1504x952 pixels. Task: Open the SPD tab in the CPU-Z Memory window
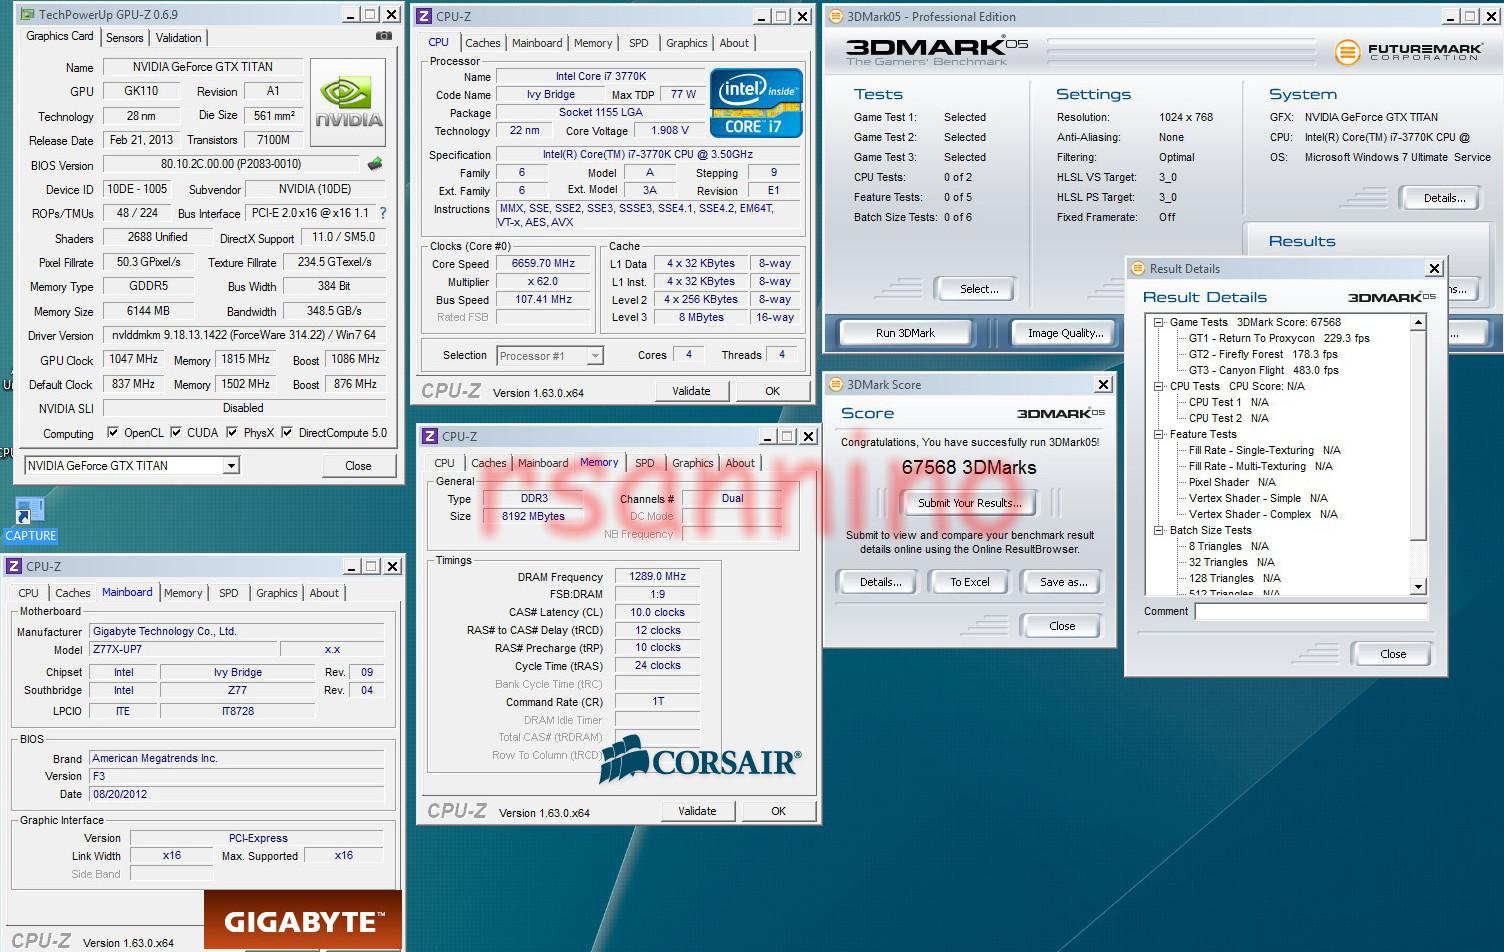[645, 463]
